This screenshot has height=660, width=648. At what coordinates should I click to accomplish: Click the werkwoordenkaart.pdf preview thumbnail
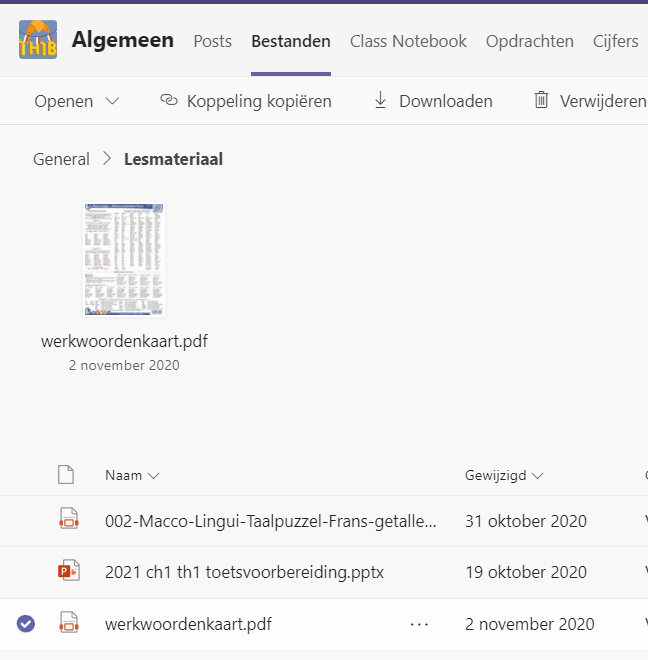[124, 260]
